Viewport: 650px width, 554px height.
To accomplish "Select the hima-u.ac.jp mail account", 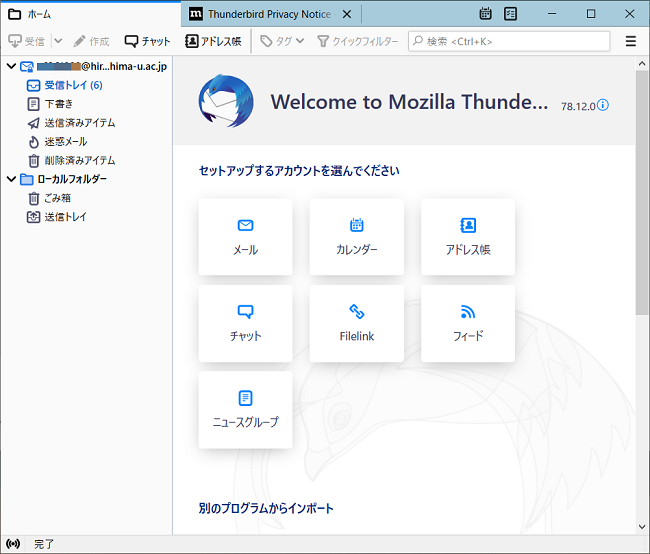I will (94, 66).
